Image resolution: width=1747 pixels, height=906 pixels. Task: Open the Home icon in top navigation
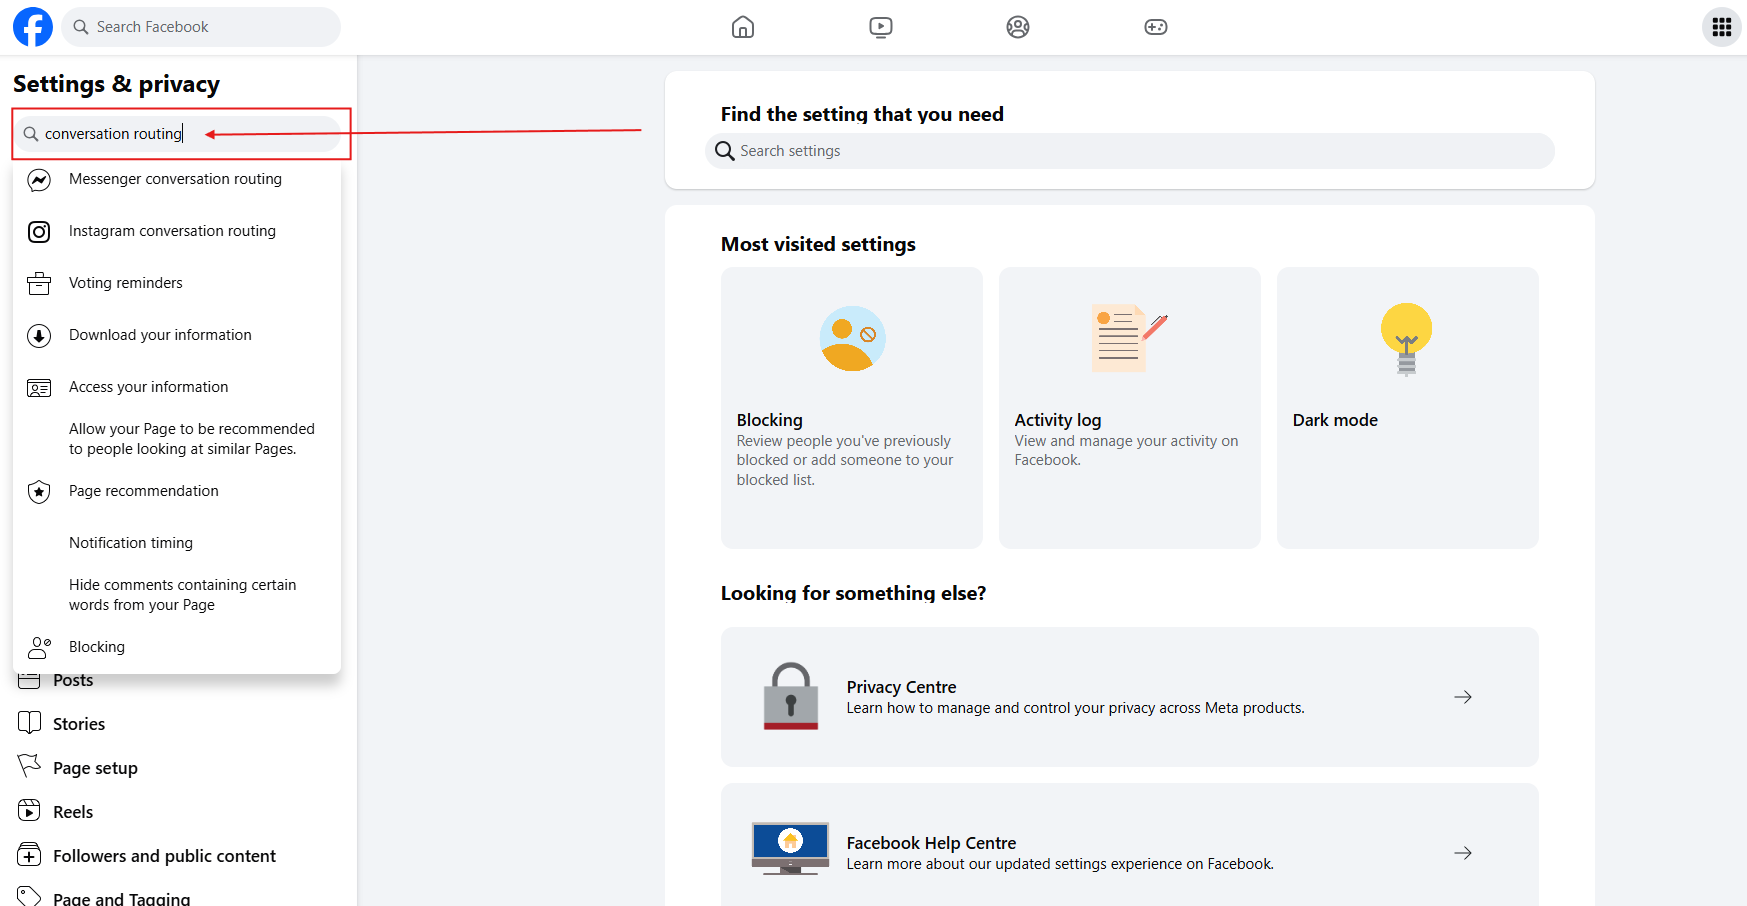point(742,27)
